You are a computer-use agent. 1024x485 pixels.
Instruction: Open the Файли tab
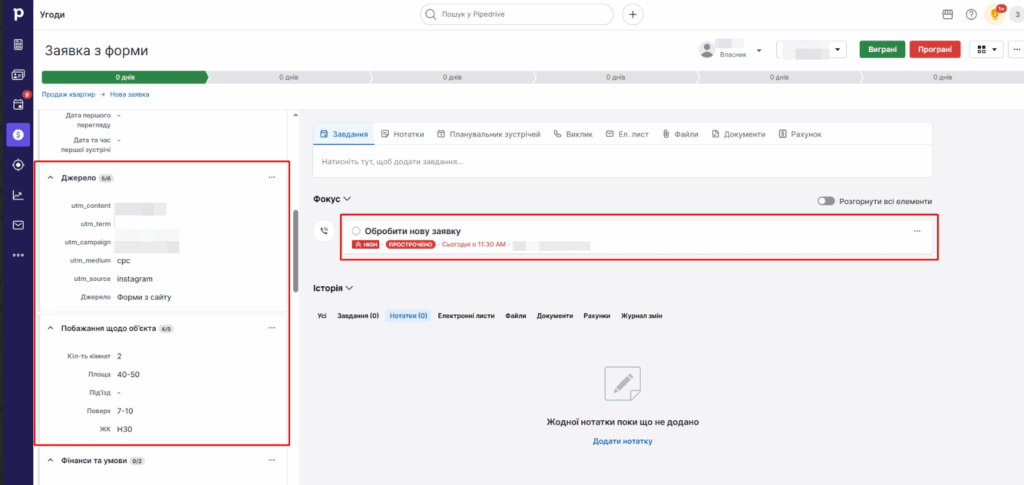pyautogui.click(x=680, y=134)
